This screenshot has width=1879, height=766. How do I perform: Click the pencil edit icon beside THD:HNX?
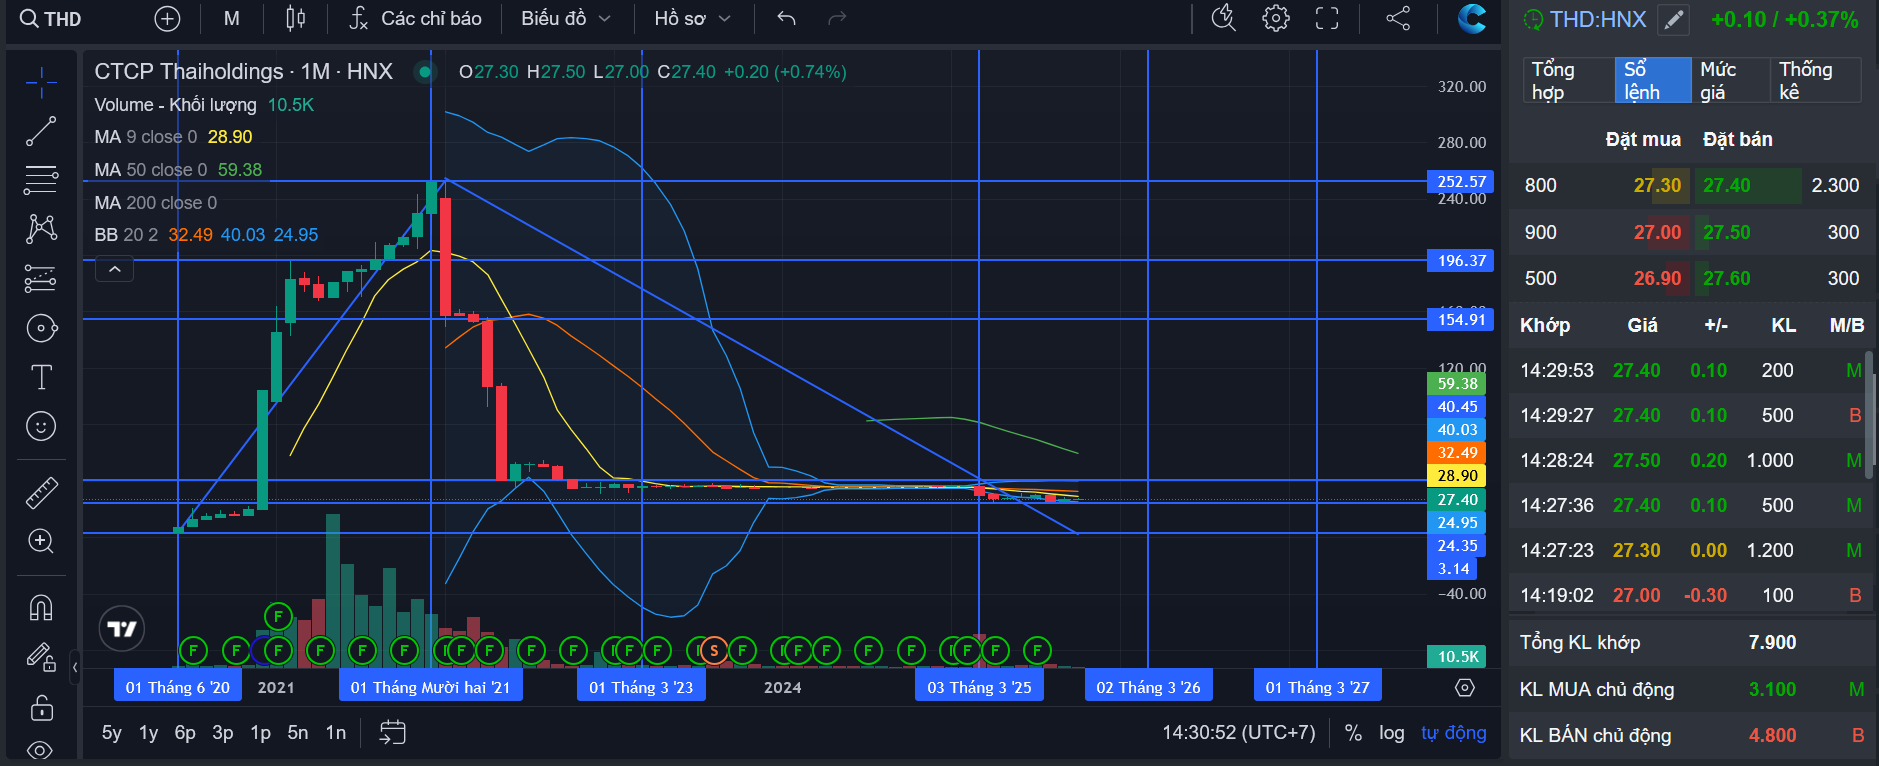point(1673,20)
